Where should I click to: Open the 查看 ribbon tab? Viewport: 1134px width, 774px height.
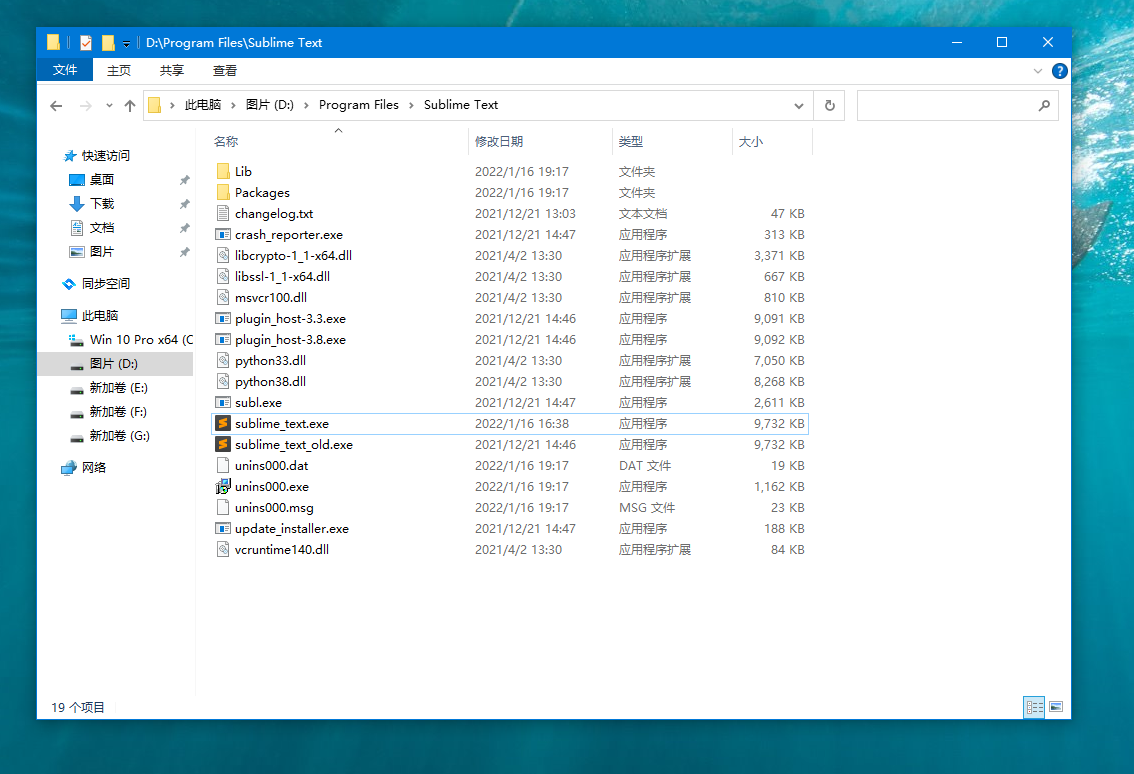click(225, 70)
